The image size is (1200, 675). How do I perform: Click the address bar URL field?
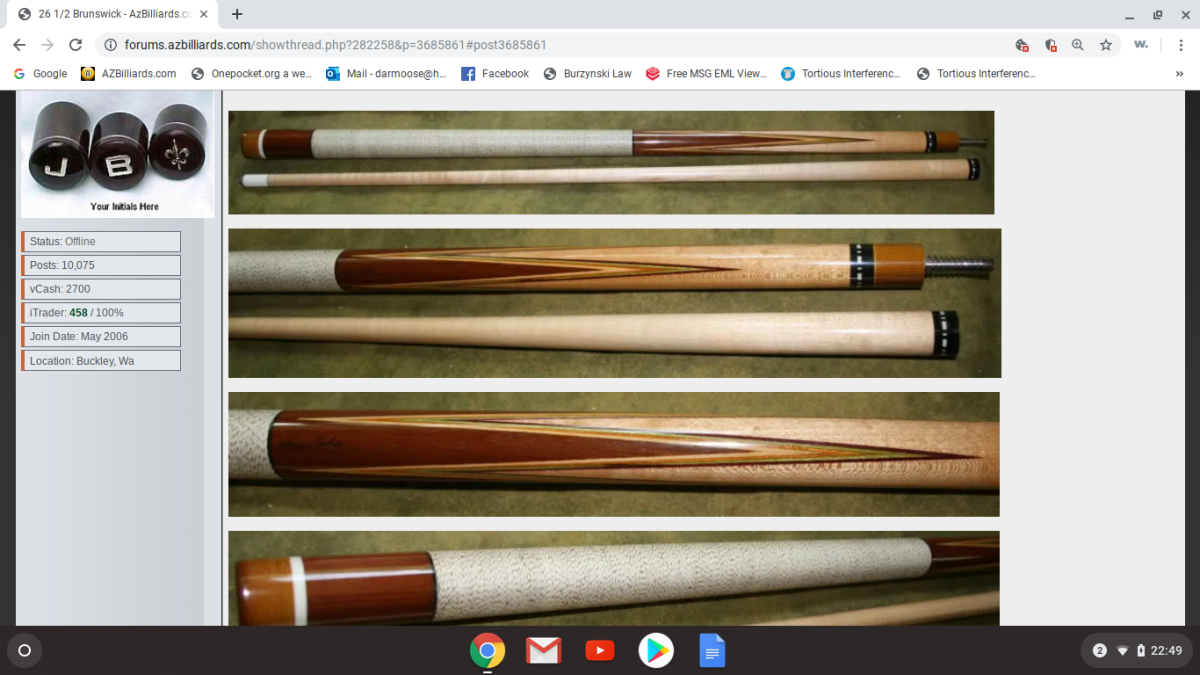click(550, 45)
